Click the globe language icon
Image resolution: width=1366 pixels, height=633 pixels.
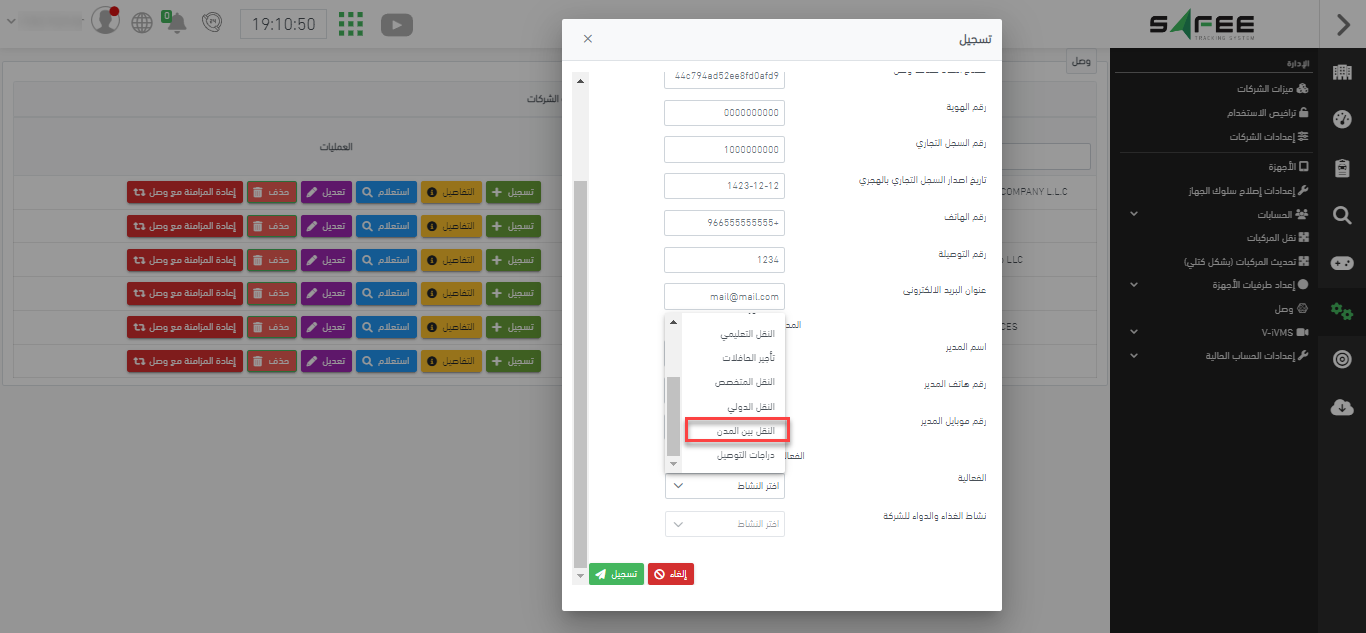pyautogui.click(x=143, y=23)
